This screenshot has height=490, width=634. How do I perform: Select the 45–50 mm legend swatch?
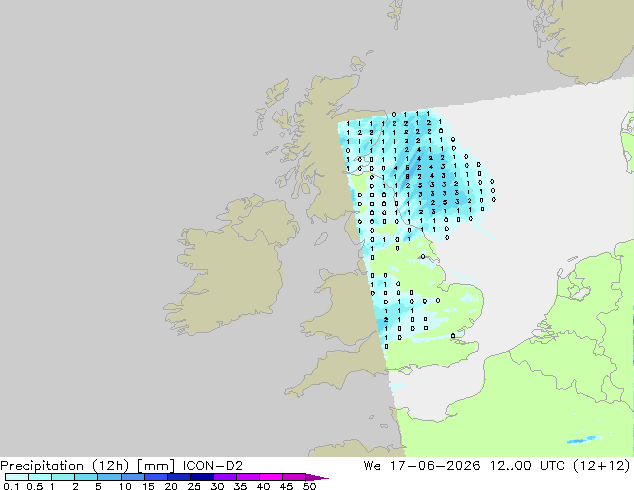point(294,477)
